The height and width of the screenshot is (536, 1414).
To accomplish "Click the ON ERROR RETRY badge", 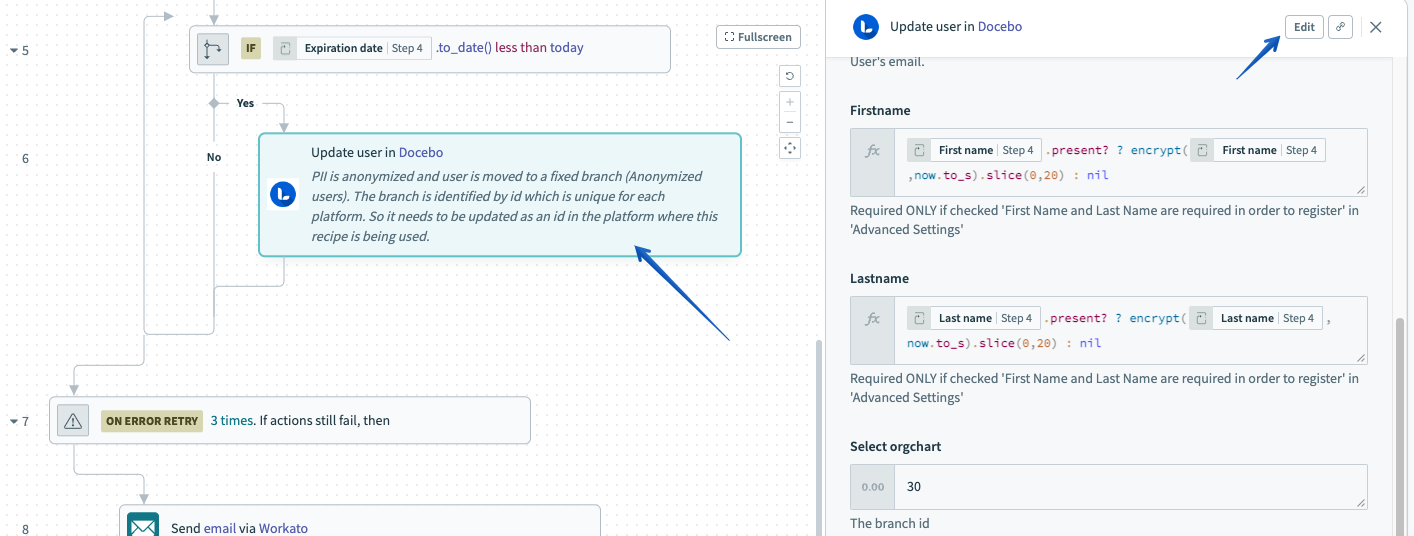I will pos(152,421).
